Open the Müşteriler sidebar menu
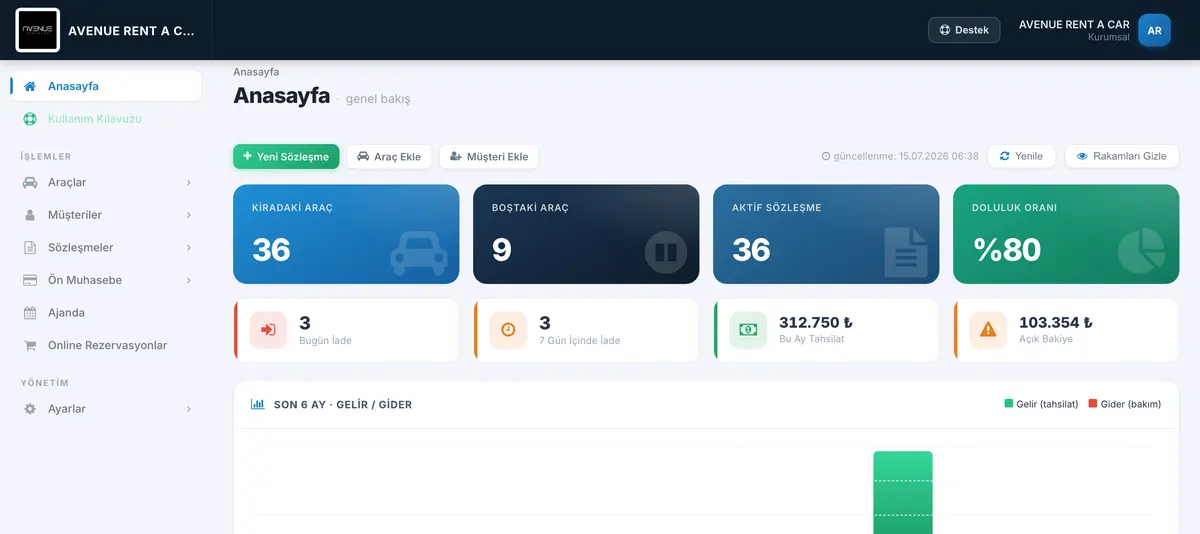 [x=106, y=215]
